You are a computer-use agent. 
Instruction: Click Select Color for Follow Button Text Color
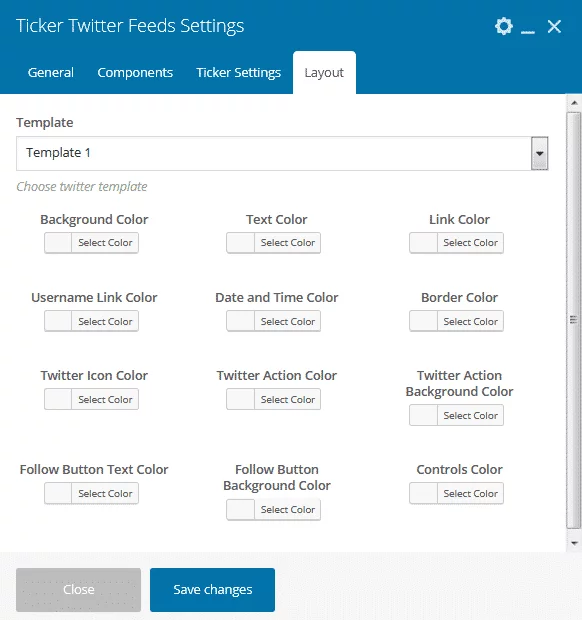[x=105, y=493]
